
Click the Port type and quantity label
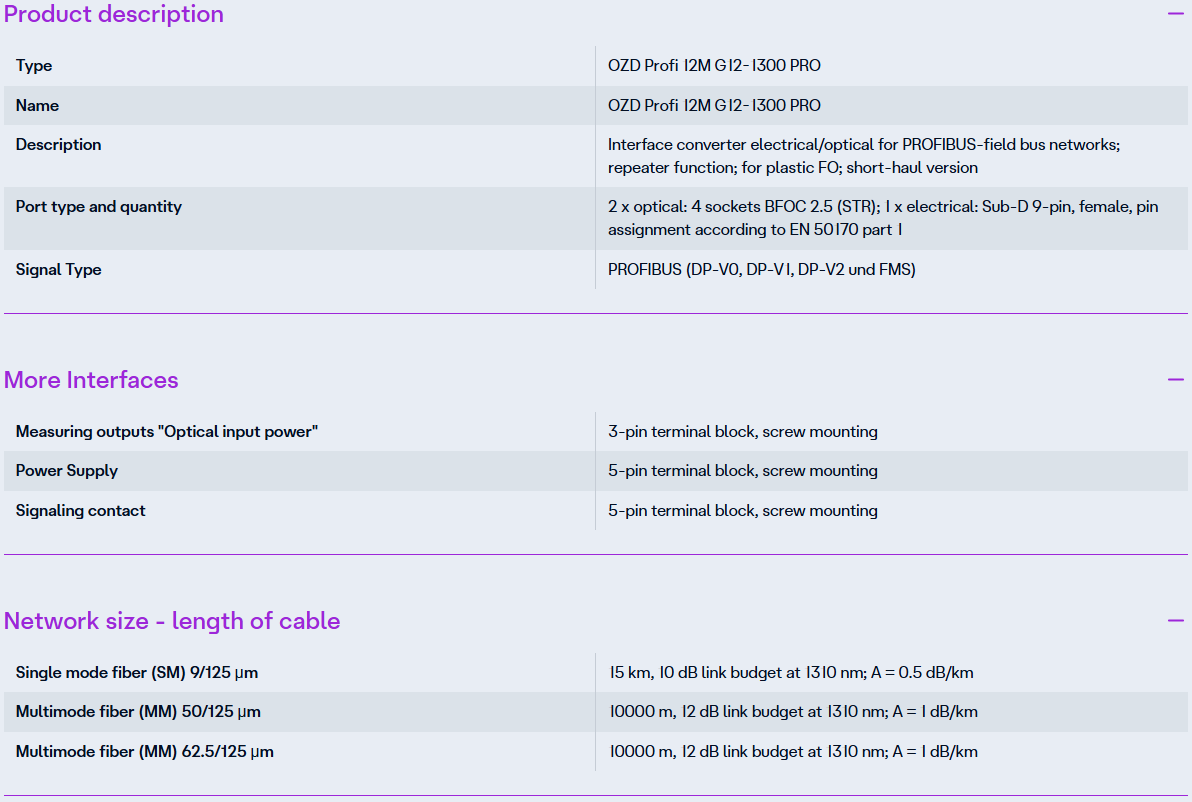pos(99,207)
